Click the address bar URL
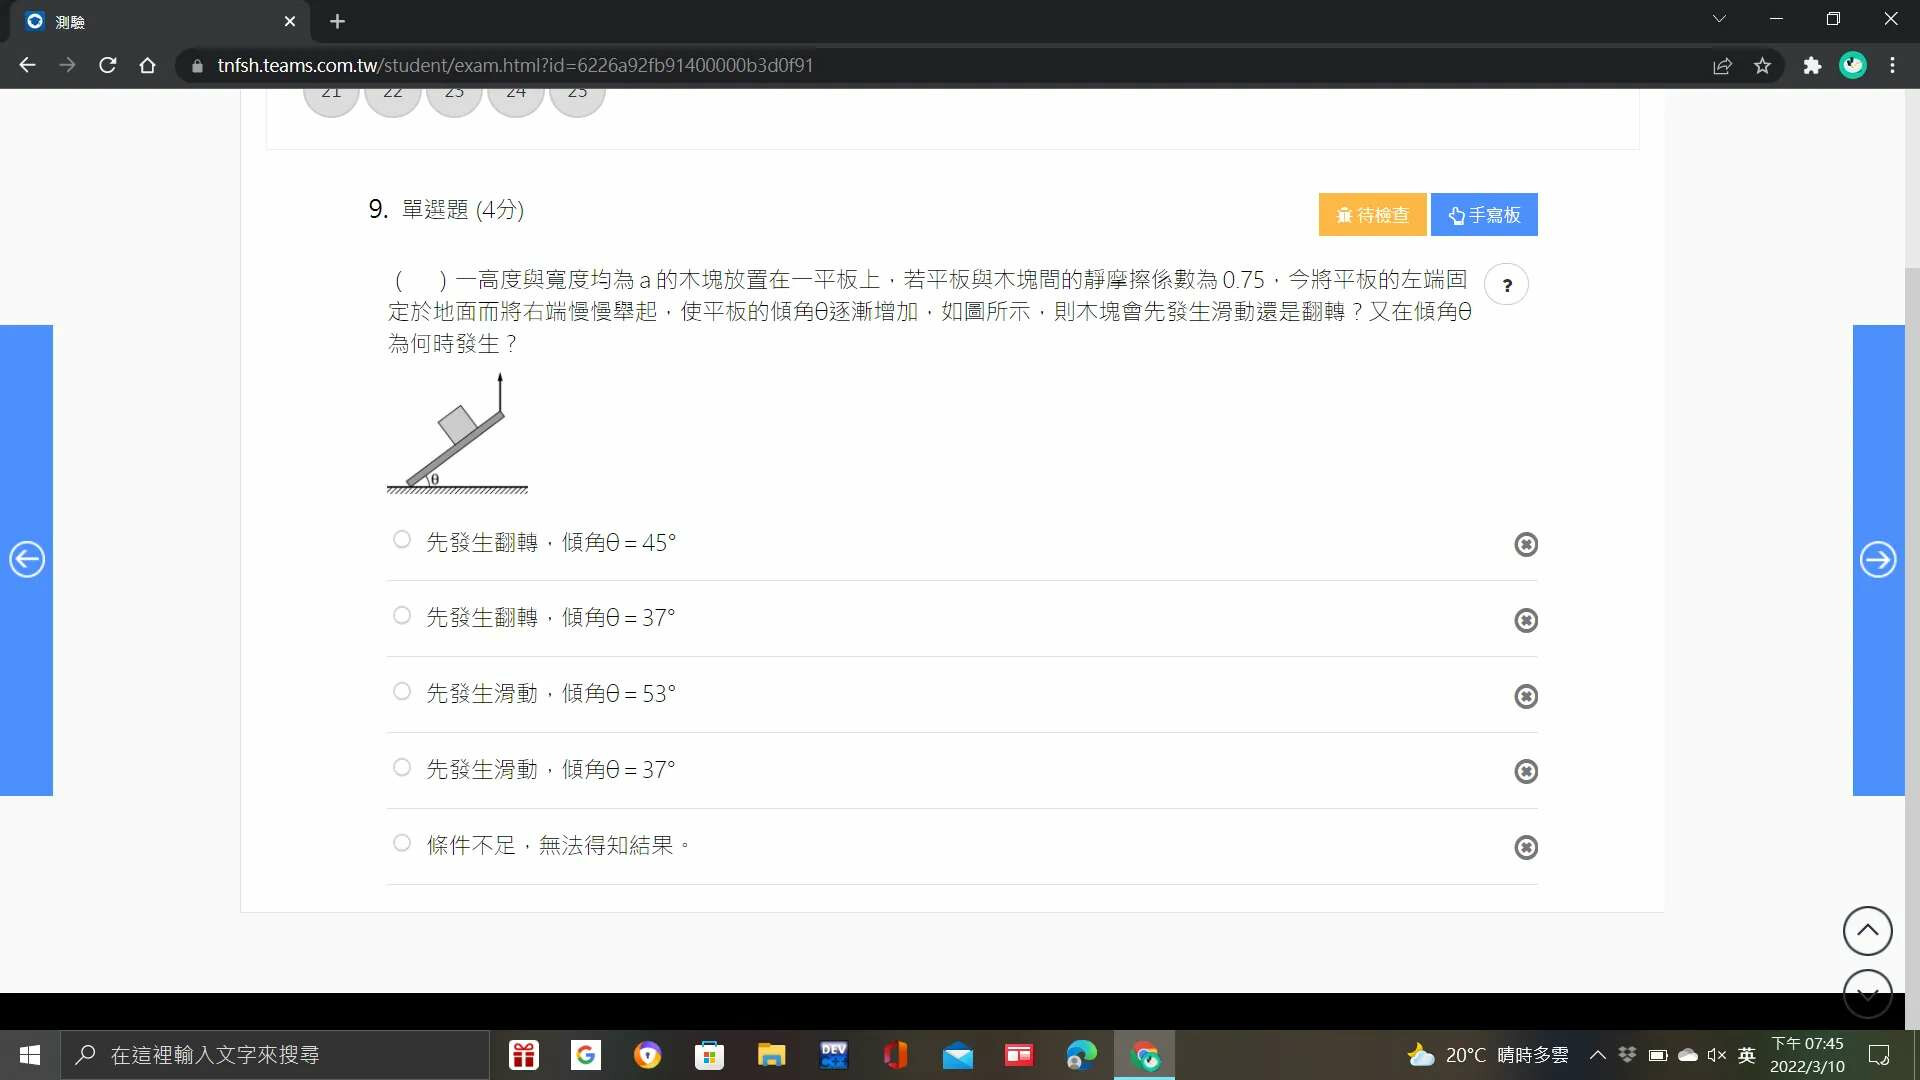The width and height of the screenshot is (1920, 1080). click(x=515, y=65)
